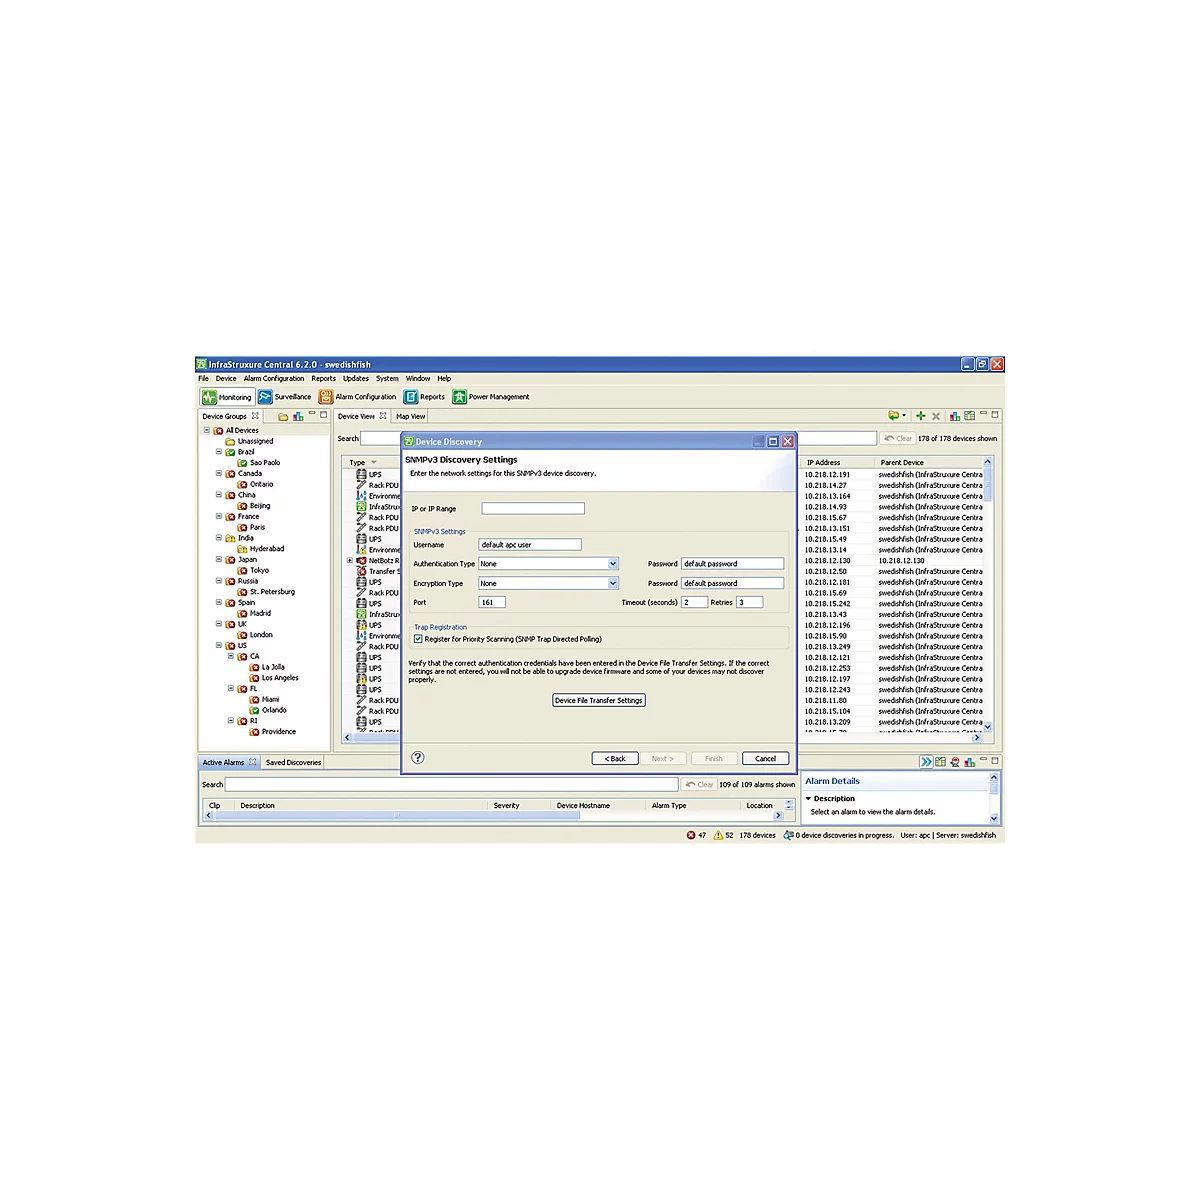Collapse the CA subgroup under US
Image resolution: width=1200 pixels, height=1200 pixels.
point(231,656)
